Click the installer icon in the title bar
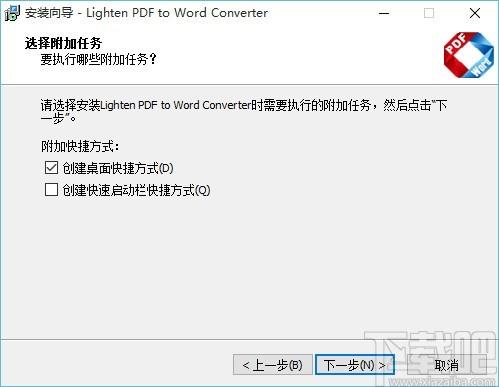The image size is (499, 387). [12, 13]
